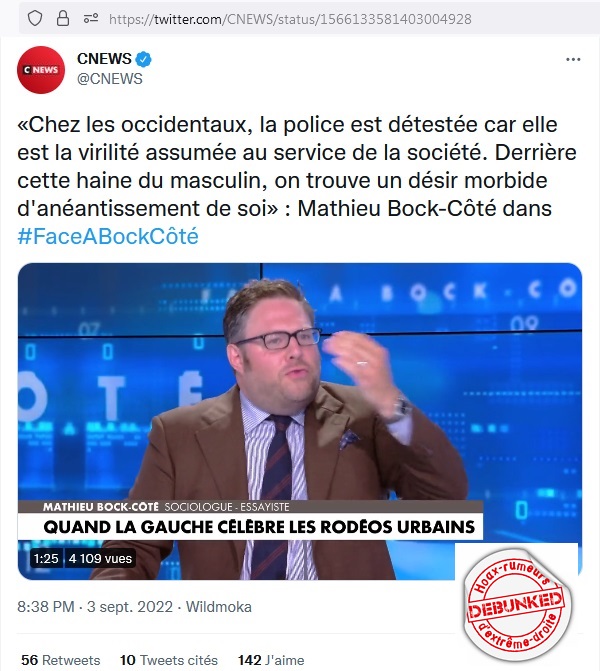View the 142 J'aime likes list
The image size is (600, 671).
(271, 660)
